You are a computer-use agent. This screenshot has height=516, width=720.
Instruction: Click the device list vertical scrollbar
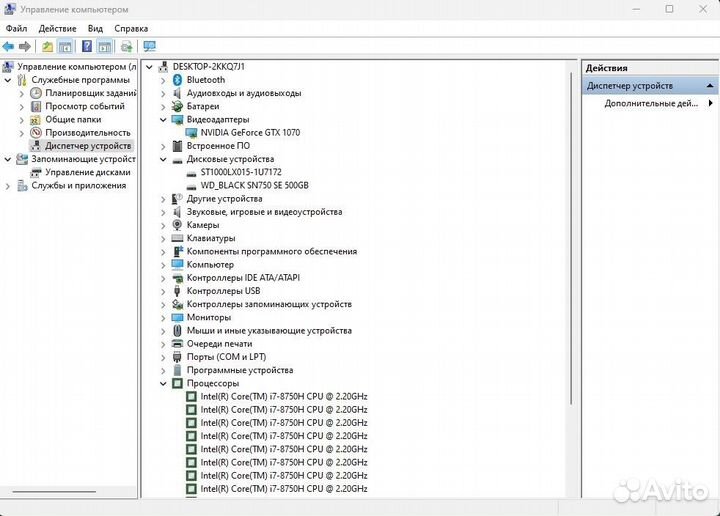click(572, 250)
